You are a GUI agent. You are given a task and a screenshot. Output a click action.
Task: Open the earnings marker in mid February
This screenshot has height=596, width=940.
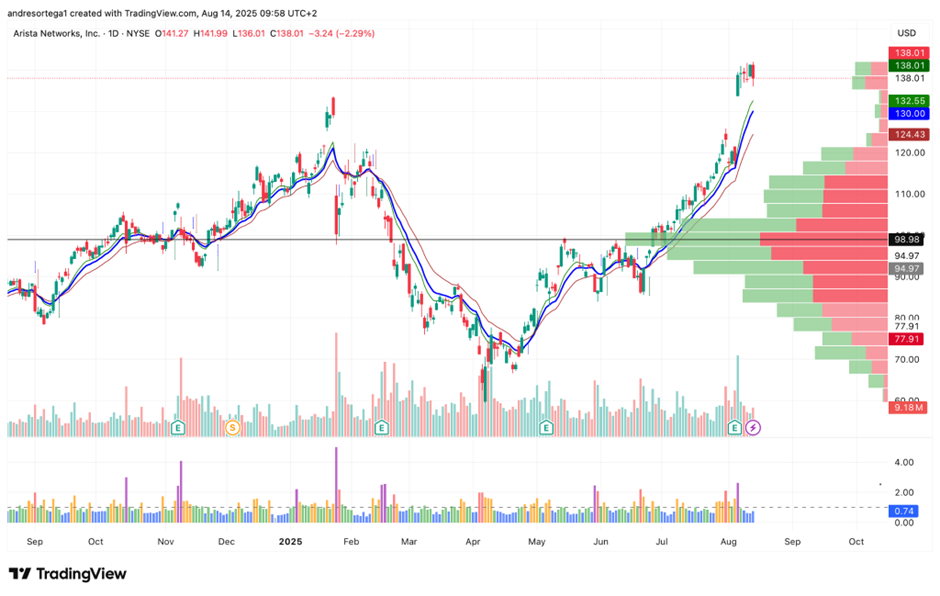tap(381, 428)
